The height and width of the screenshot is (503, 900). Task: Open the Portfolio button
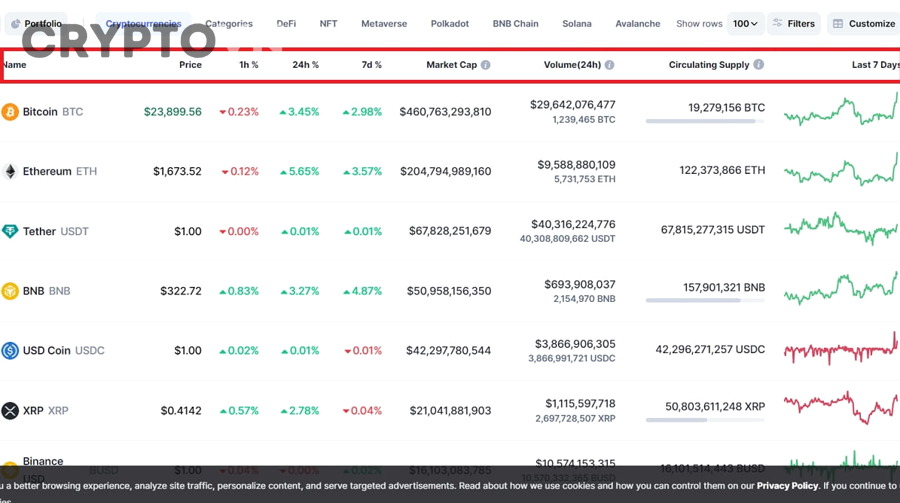coord(37,24)
